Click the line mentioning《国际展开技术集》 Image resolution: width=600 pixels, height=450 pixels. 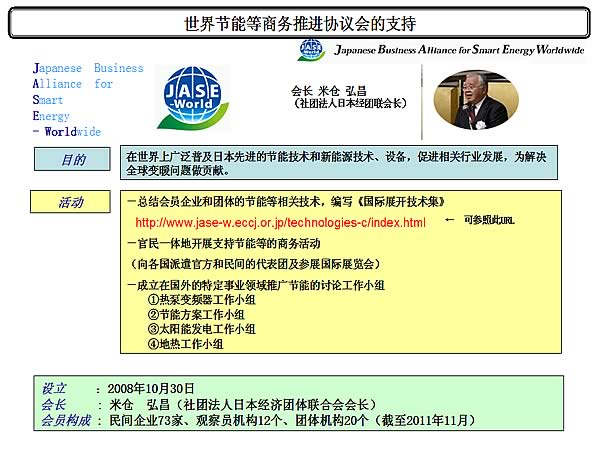pos(285,201)
